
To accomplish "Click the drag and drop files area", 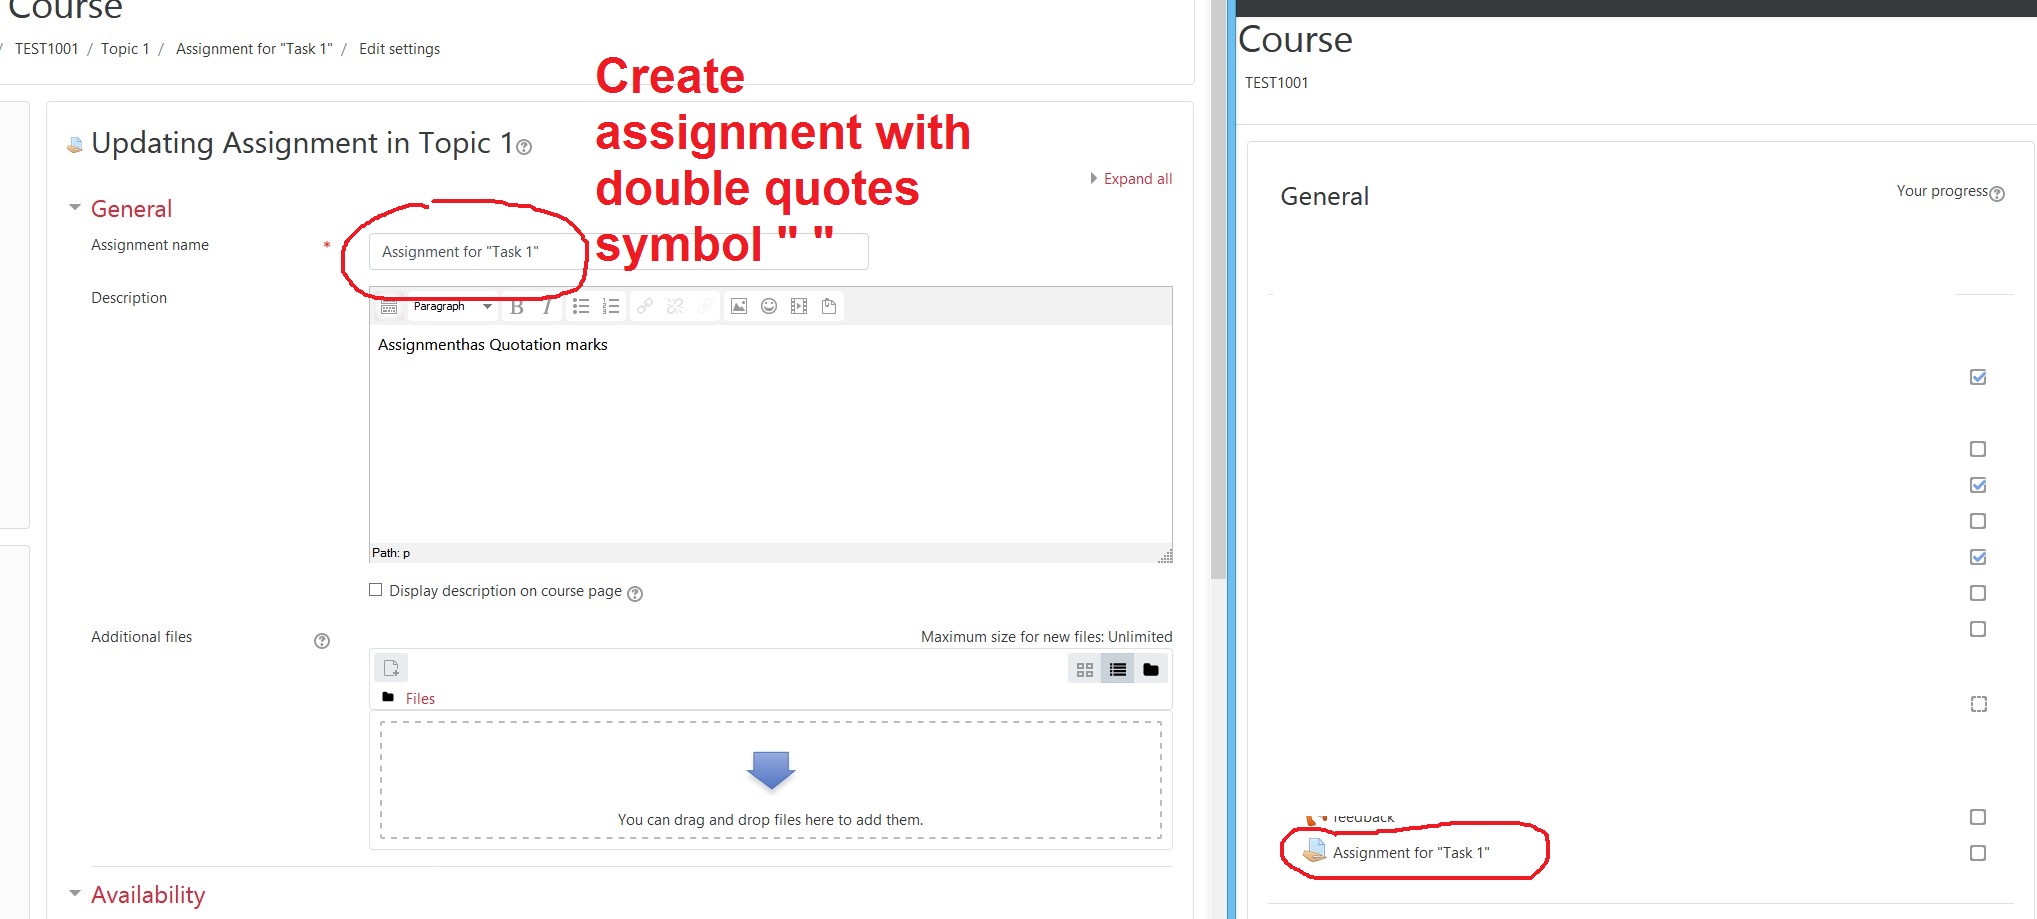I will pyautogui.click(x=770, y=780).
